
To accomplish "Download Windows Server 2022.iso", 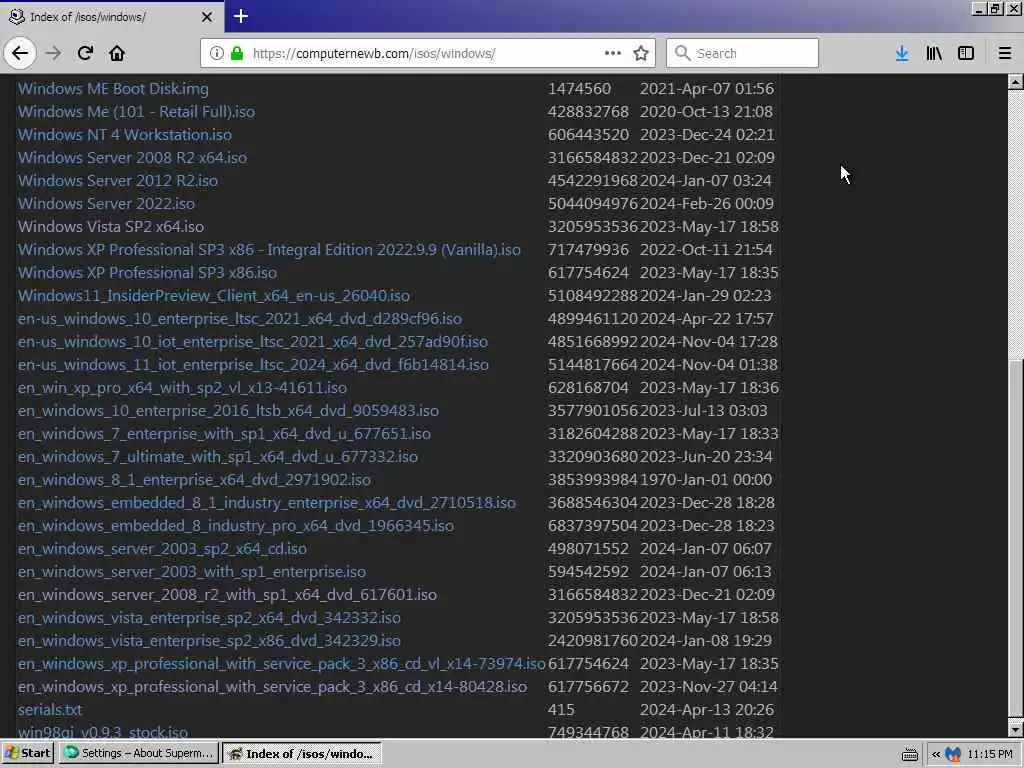I will click(106, 204).
